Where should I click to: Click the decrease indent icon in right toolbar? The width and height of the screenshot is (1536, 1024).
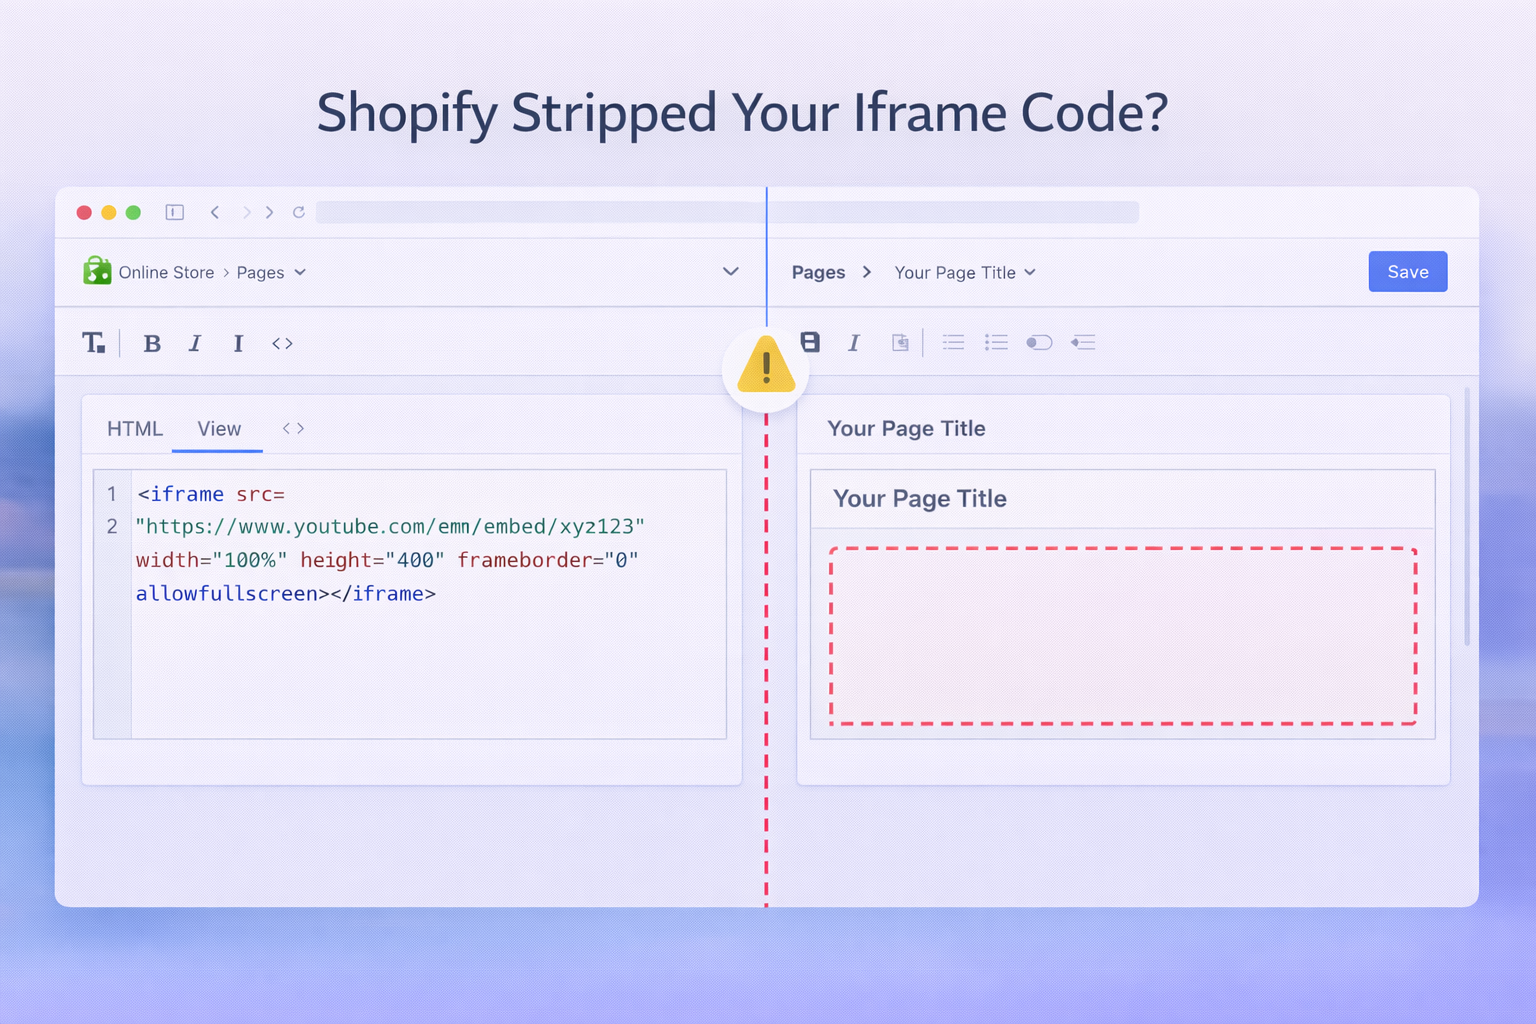[1083, 342]
